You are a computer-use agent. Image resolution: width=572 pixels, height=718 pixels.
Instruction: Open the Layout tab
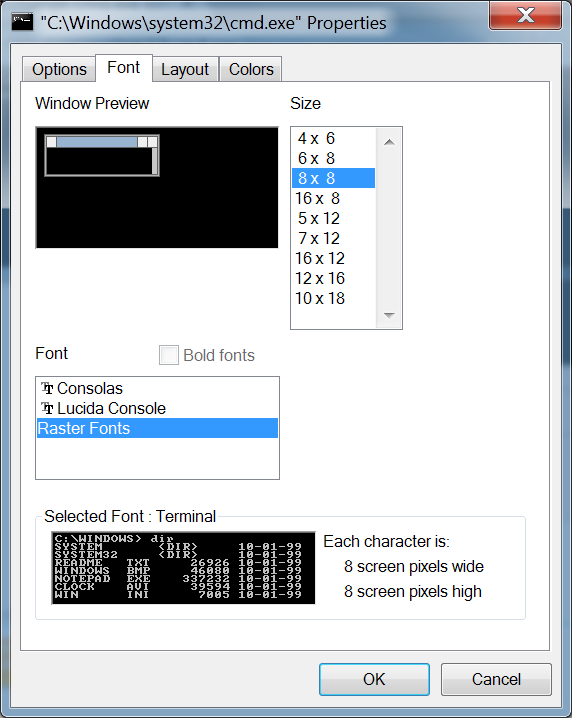[185, 69]
